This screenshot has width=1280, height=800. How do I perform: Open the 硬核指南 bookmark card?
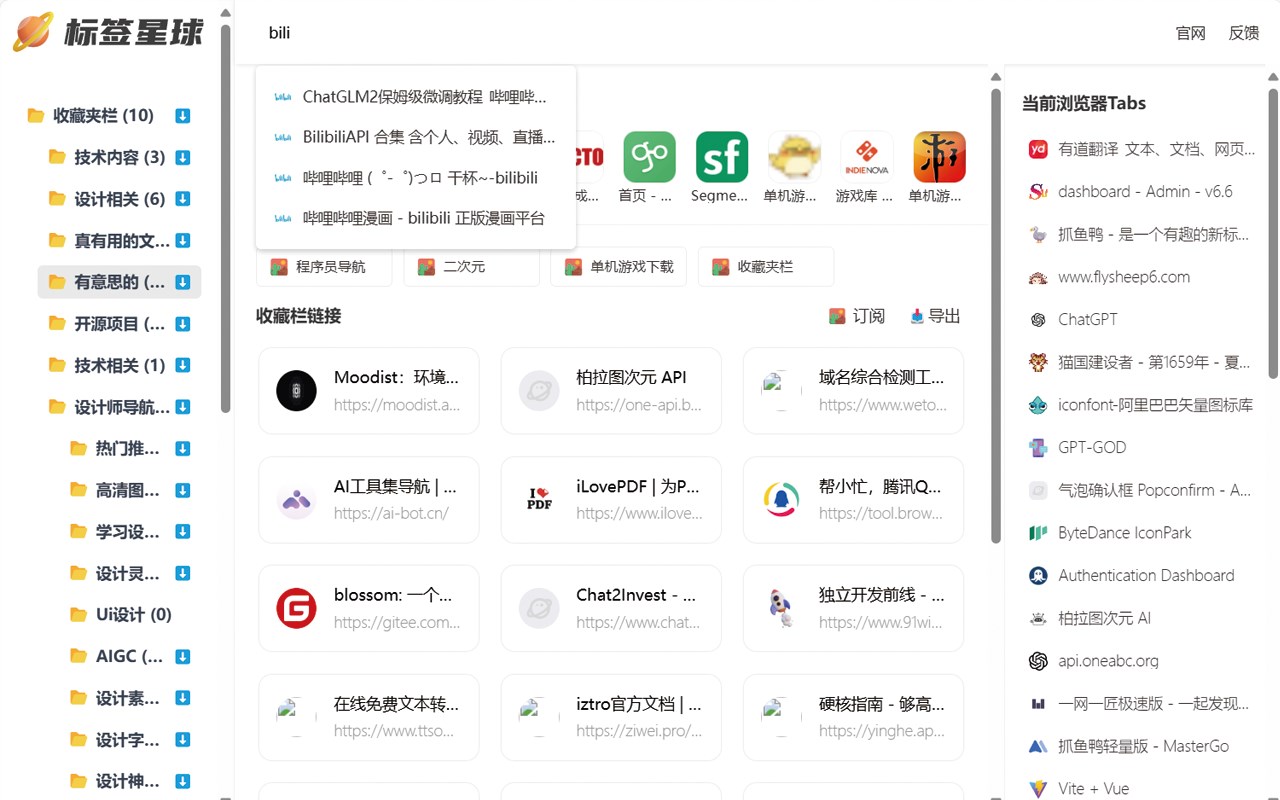click(853, 717)
